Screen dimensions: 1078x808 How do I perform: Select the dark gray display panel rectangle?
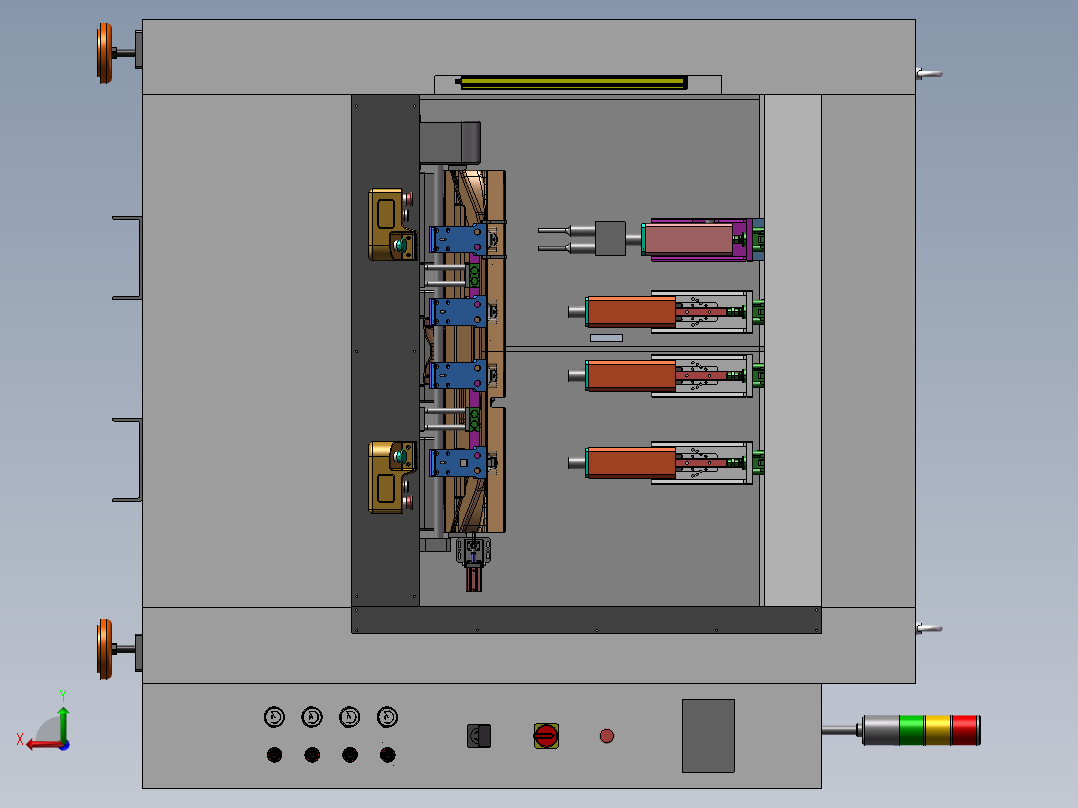[x=708, y=735]
